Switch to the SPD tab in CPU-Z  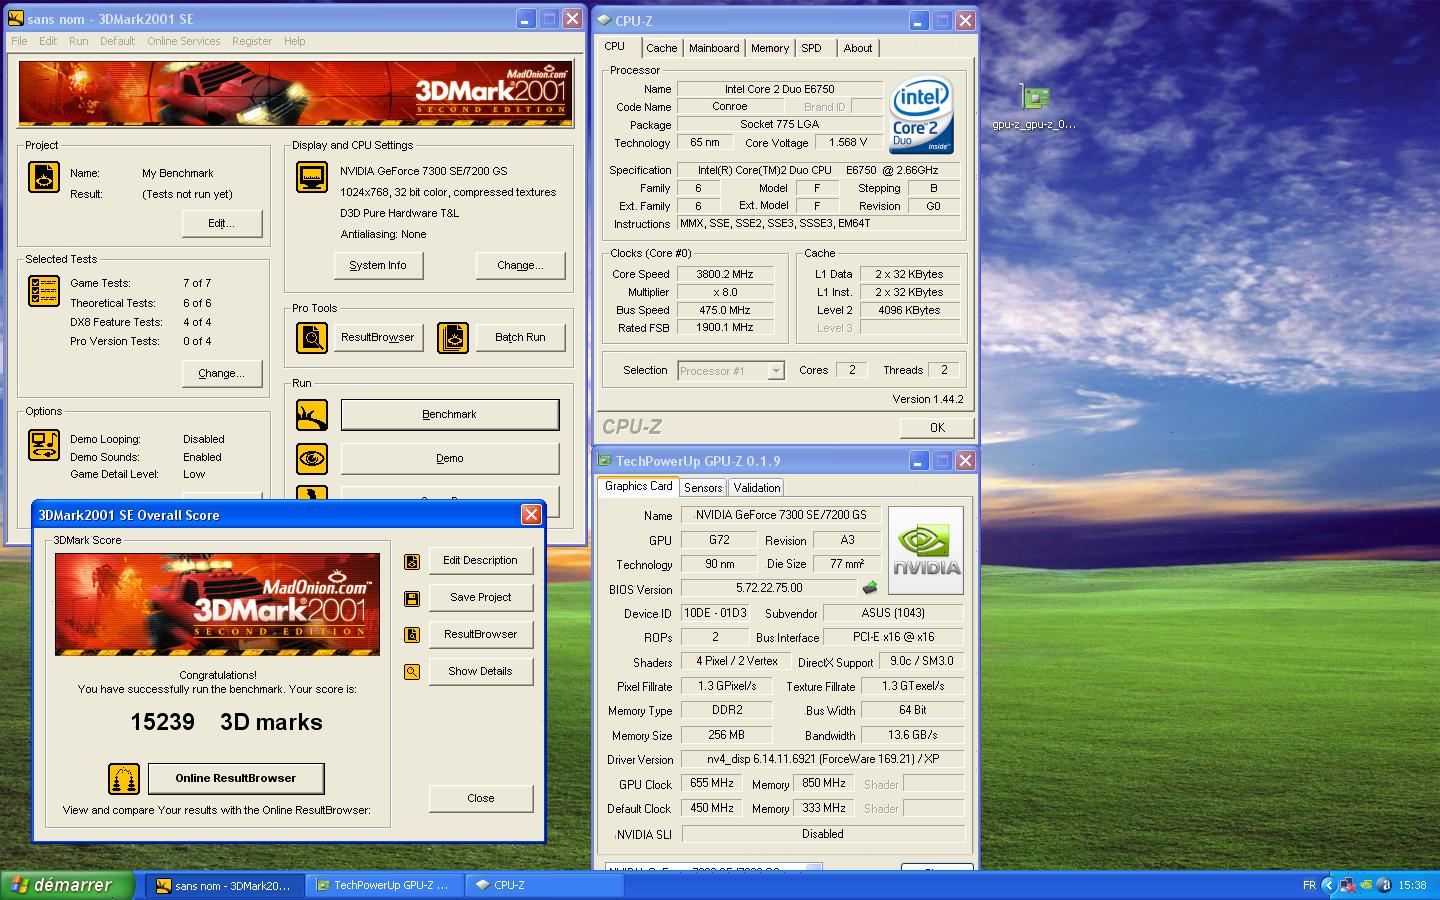click(812, 48)
